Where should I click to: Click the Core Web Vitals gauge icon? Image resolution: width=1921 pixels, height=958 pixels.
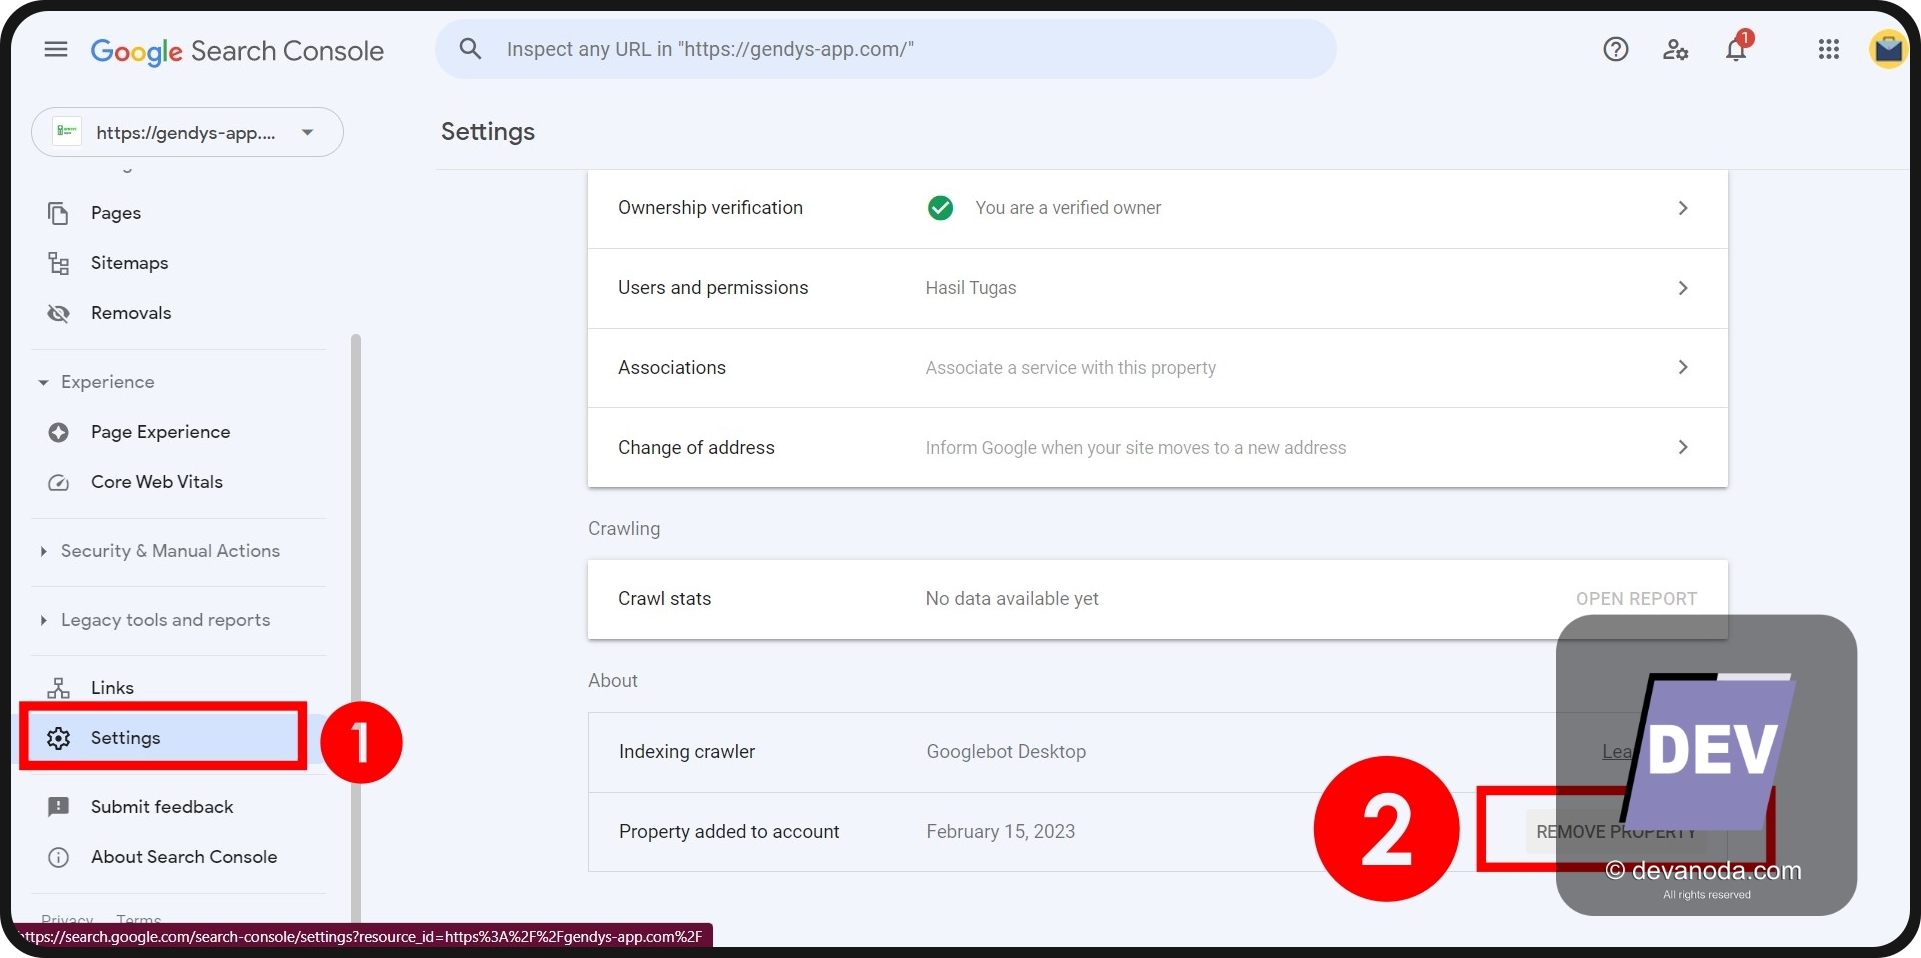[x=58, y=482]
